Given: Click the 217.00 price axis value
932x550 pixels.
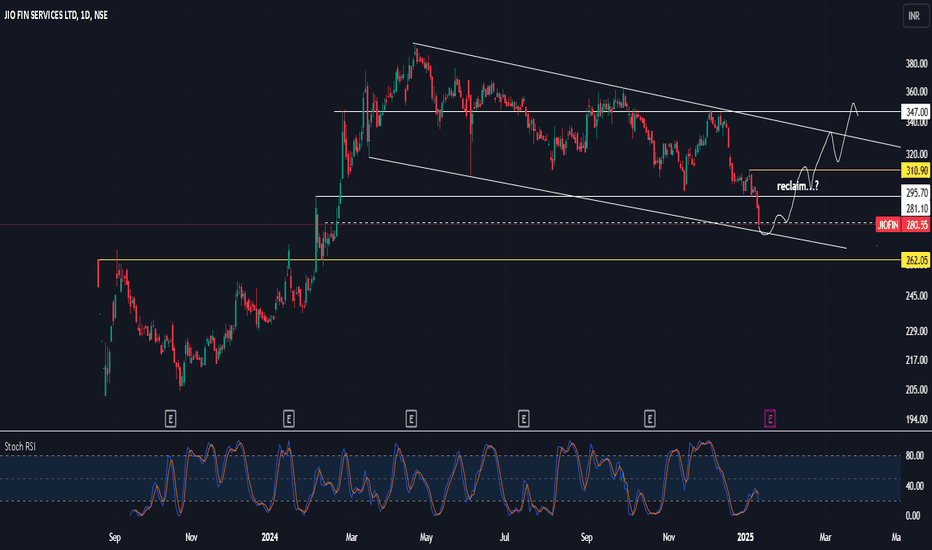Looking at the screenshot, I should click(x=916, y=360).
